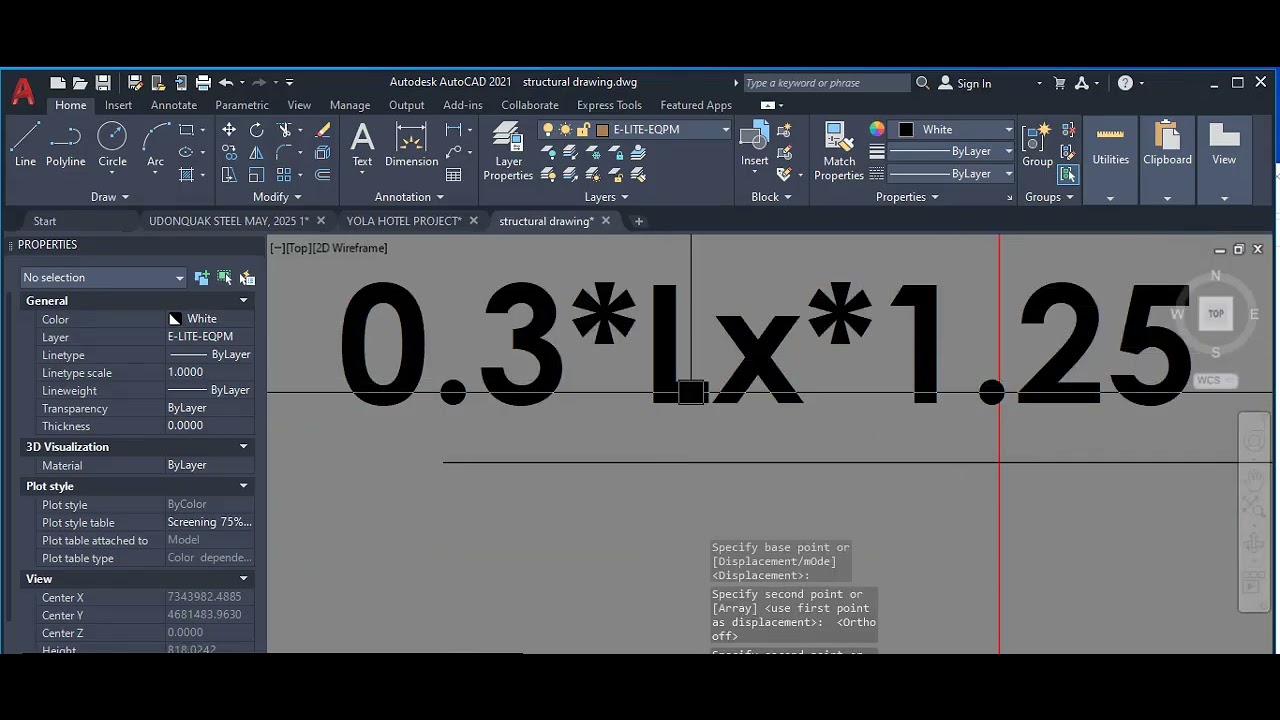Toggle PICKADD in Properties palette
This screenshot has width=1280, height=720.
pos(203,278)
